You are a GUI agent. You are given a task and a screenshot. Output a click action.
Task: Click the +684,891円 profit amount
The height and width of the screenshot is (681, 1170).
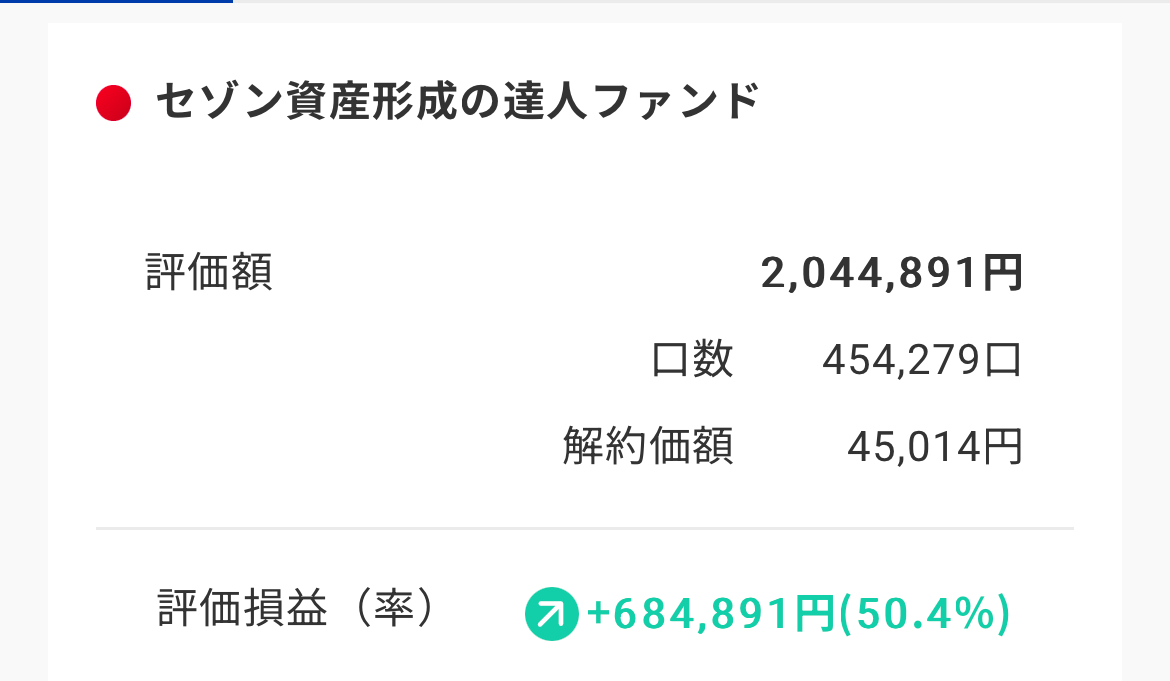pyautogui.click(x=711, y=614)
